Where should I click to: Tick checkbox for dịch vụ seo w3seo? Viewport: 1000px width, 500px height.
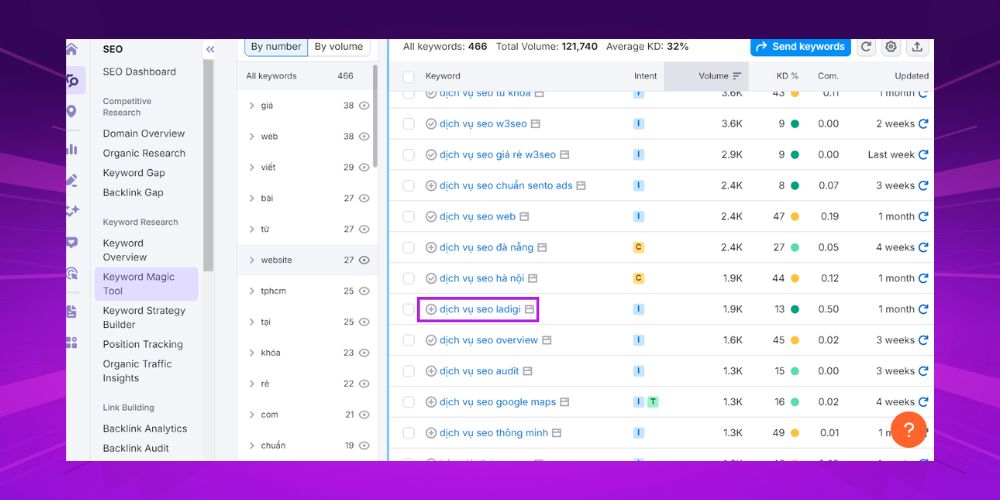point(409,124)
